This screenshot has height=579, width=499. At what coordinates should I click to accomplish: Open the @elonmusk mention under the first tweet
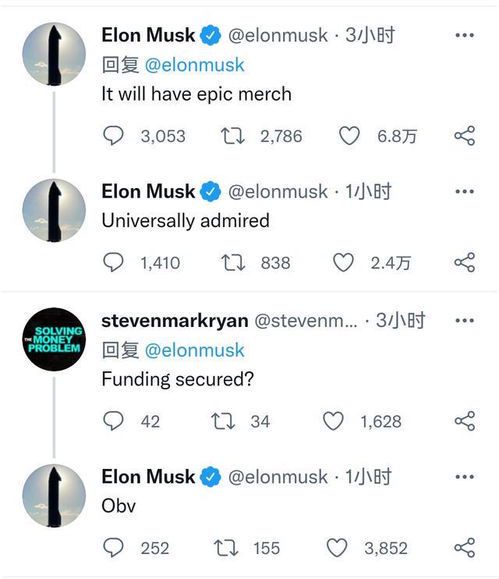tap(195, 65)
